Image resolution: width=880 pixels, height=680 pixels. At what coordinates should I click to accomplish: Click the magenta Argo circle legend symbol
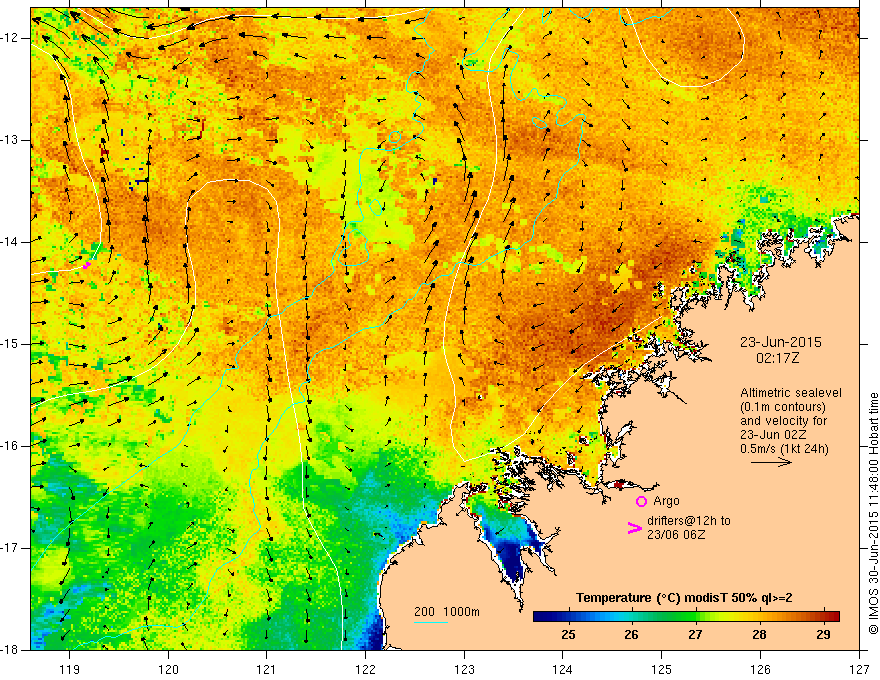(x=641, y=502)
